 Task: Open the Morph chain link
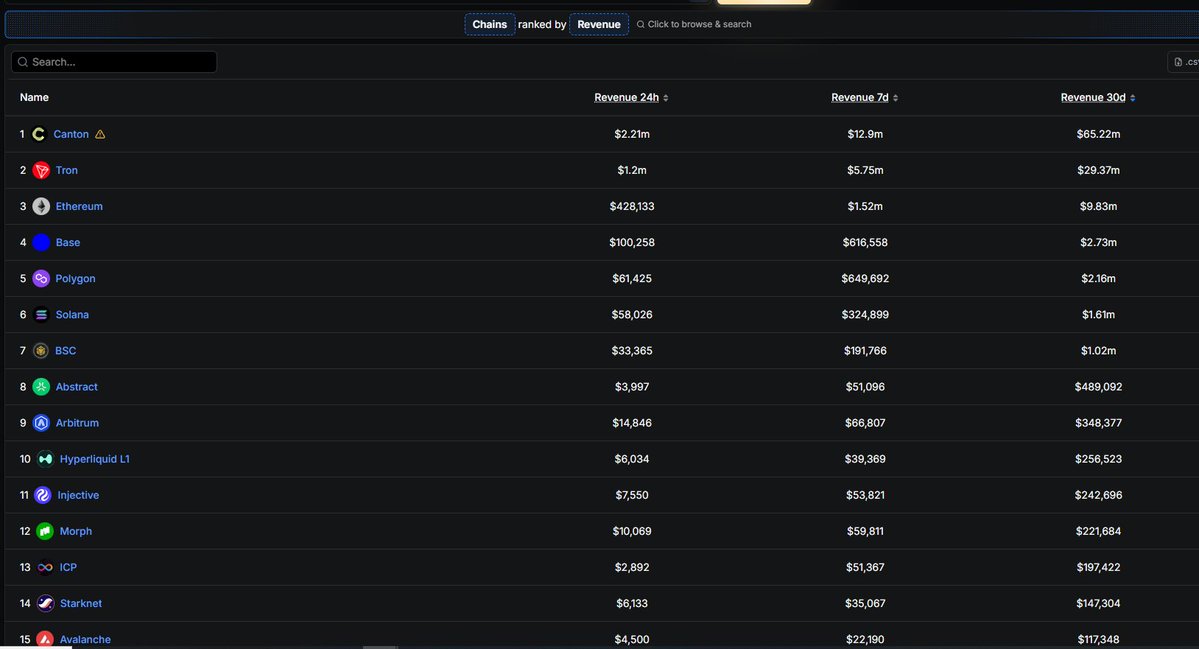tap(76, 531)
